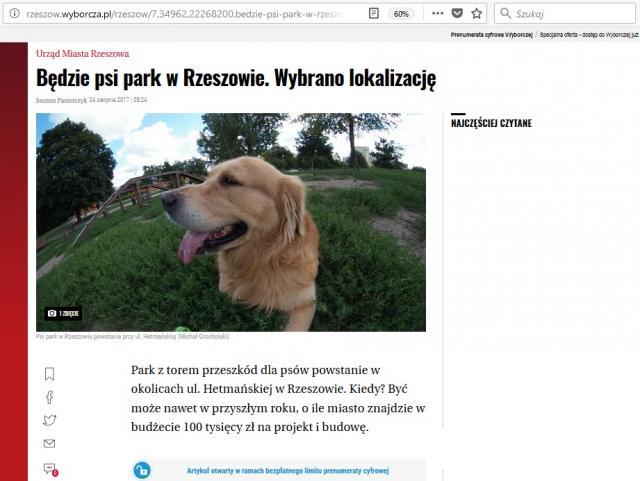Share the article on Twitter
640x481 pixels.
(50, 420)
